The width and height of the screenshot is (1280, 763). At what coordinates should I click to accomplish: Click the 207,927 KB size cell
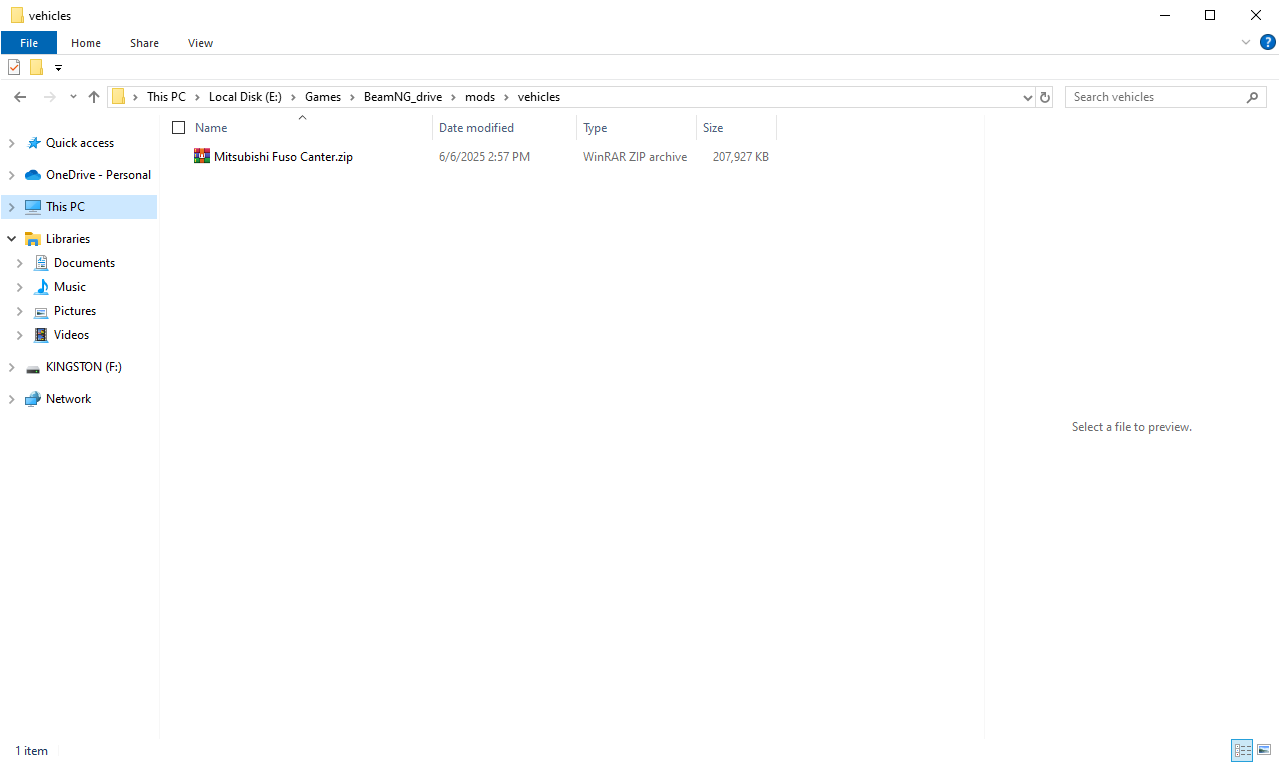pyautogui.click(x=740, y=157)
